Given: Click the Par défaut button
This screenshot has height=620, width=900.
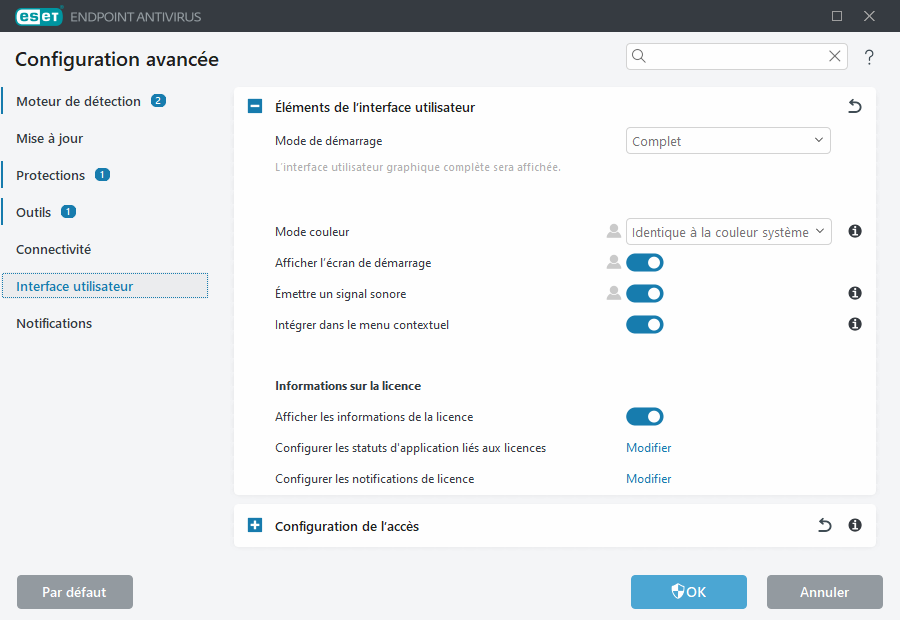Looking at the screenshot, I should point(75,592).
